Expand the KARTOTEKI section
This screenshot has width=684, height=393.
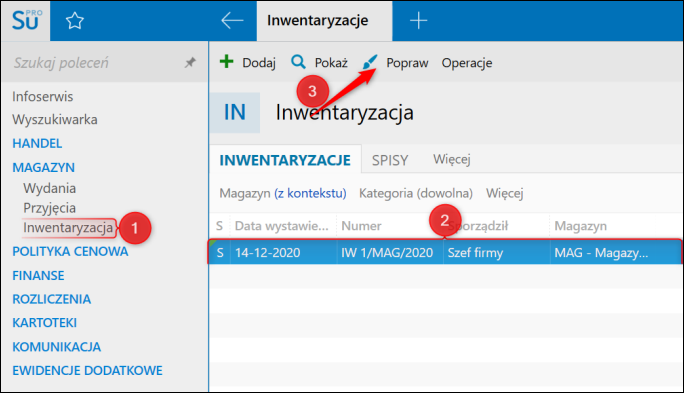point(44,323)
